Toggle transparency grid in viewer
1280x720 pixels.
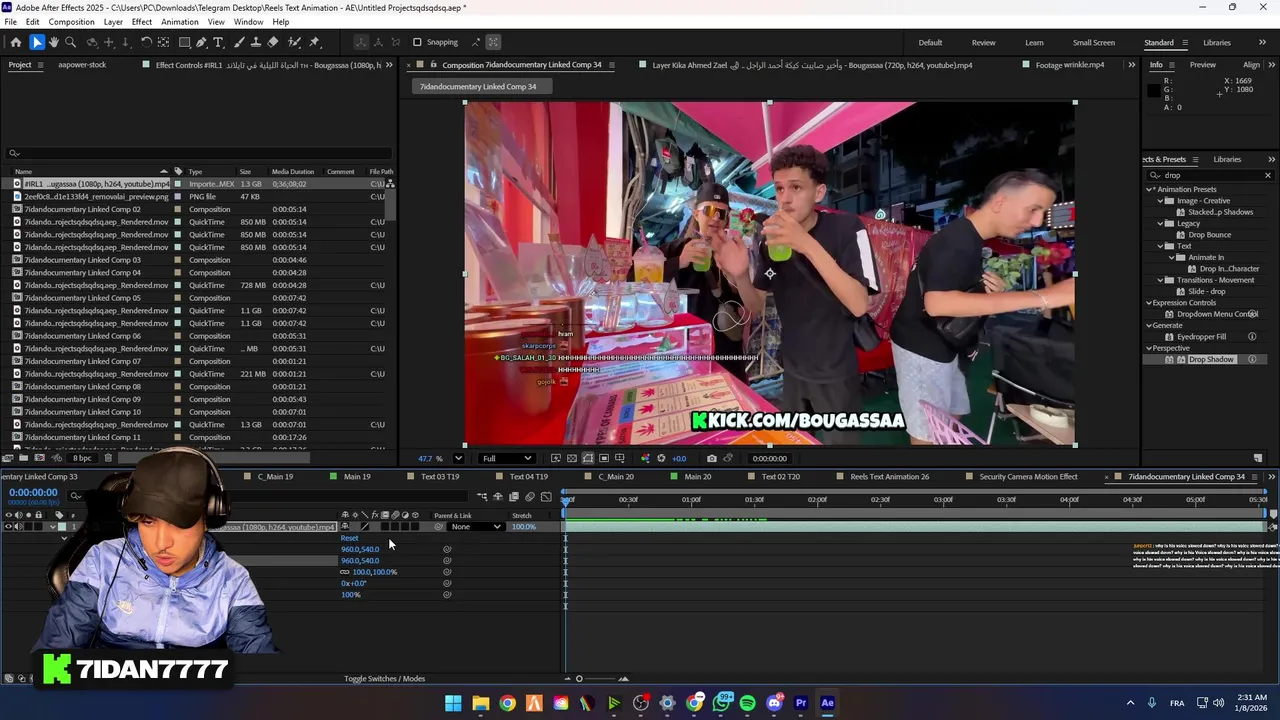571,458
